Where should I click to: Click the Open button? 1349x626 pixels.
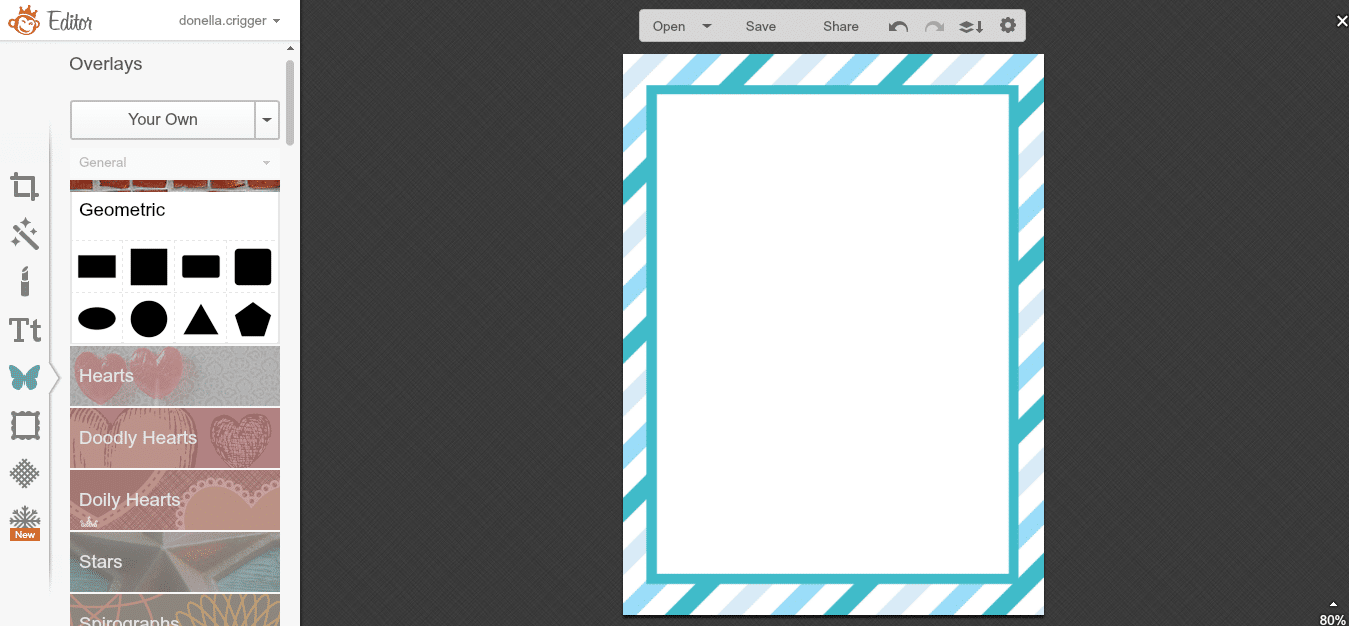(x=669, y=27)
